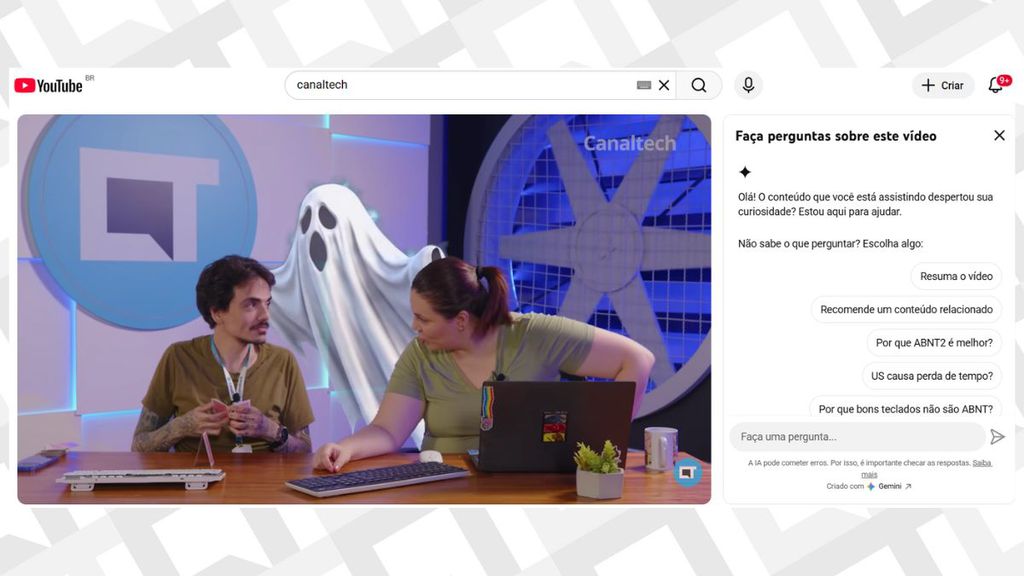Choose 'Recomende um conteúdo relacionado'

(906, 310)
